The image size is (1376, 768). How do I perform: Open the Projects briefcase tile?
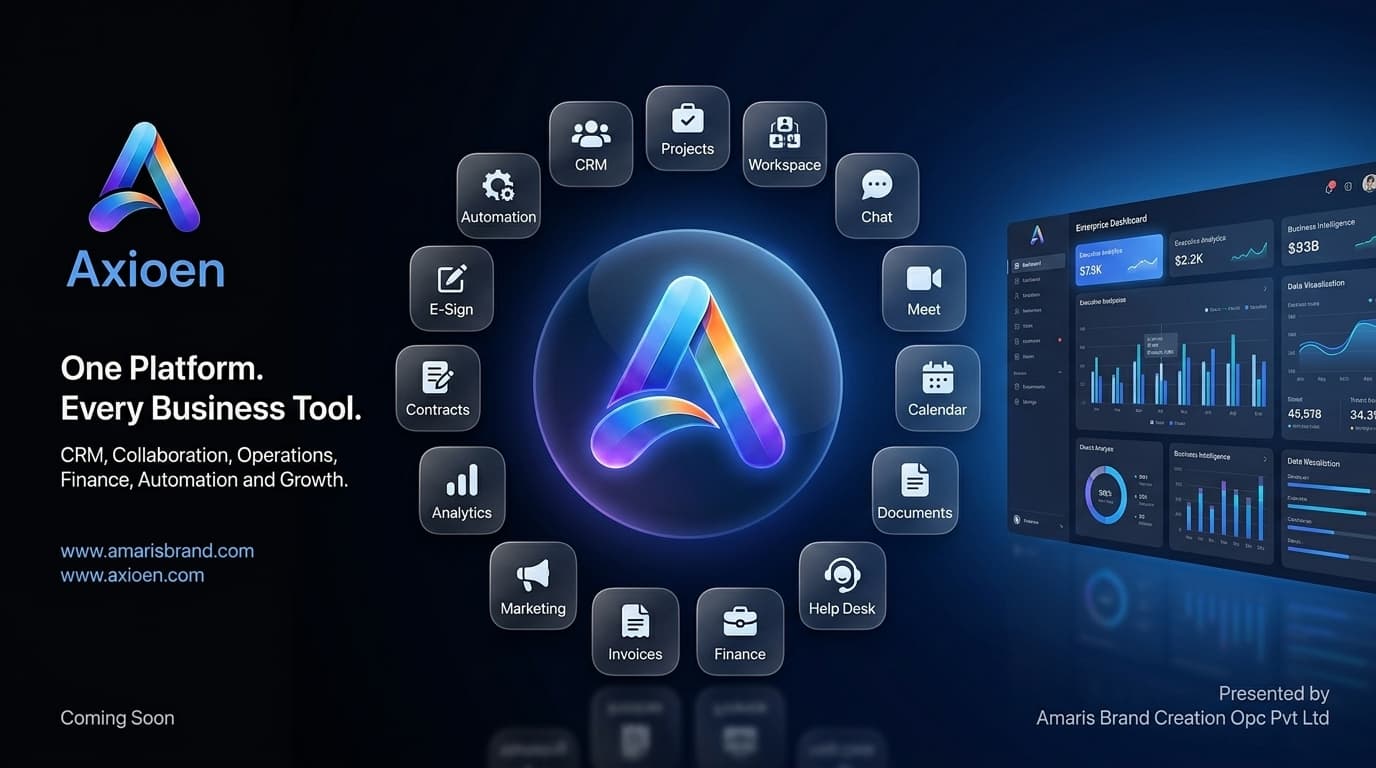tap(687, 128)
